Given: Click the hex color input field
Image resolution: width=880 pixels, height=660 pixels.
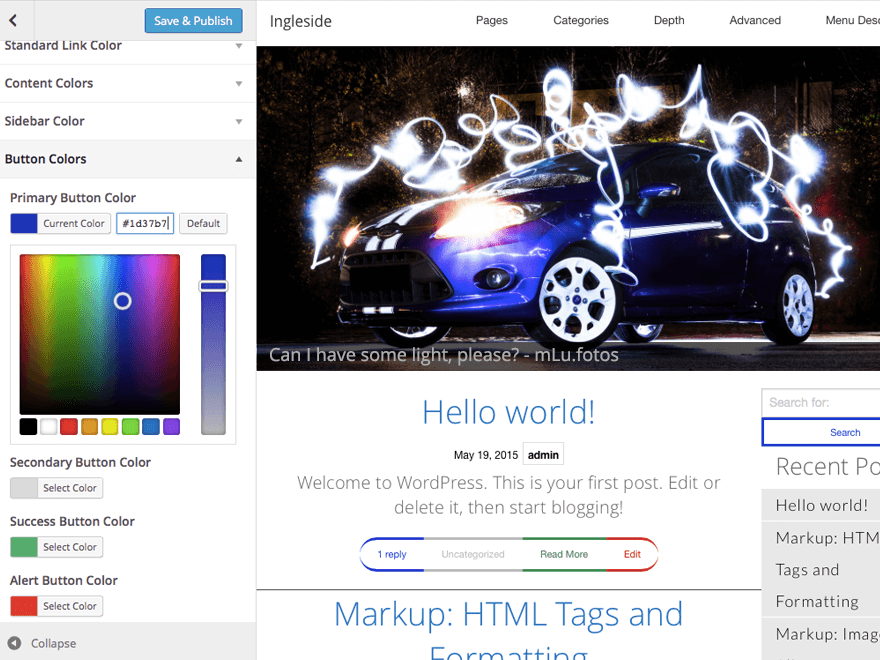Looking at the screenshot, I should pyautogui.click(x=145, y=223).
